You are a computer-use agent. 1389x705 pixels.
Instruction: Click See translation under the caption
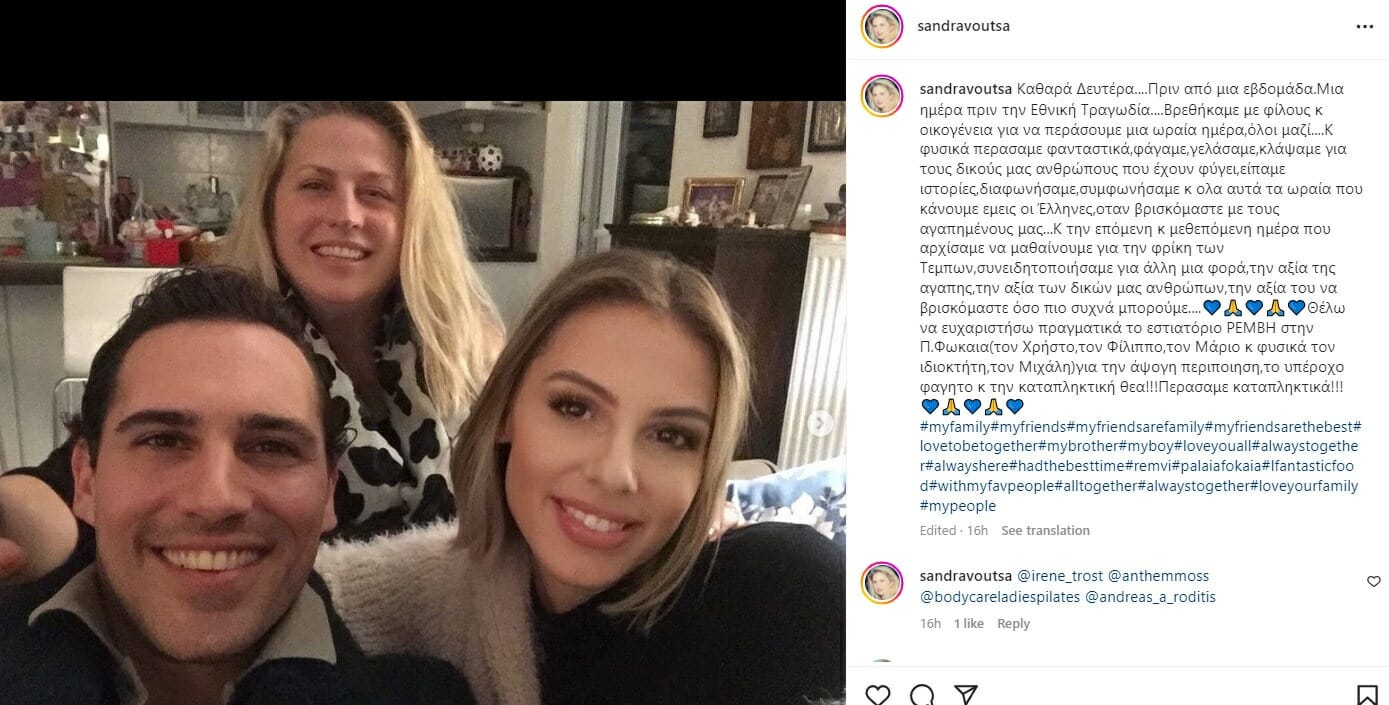click(x=1045, y=530)
